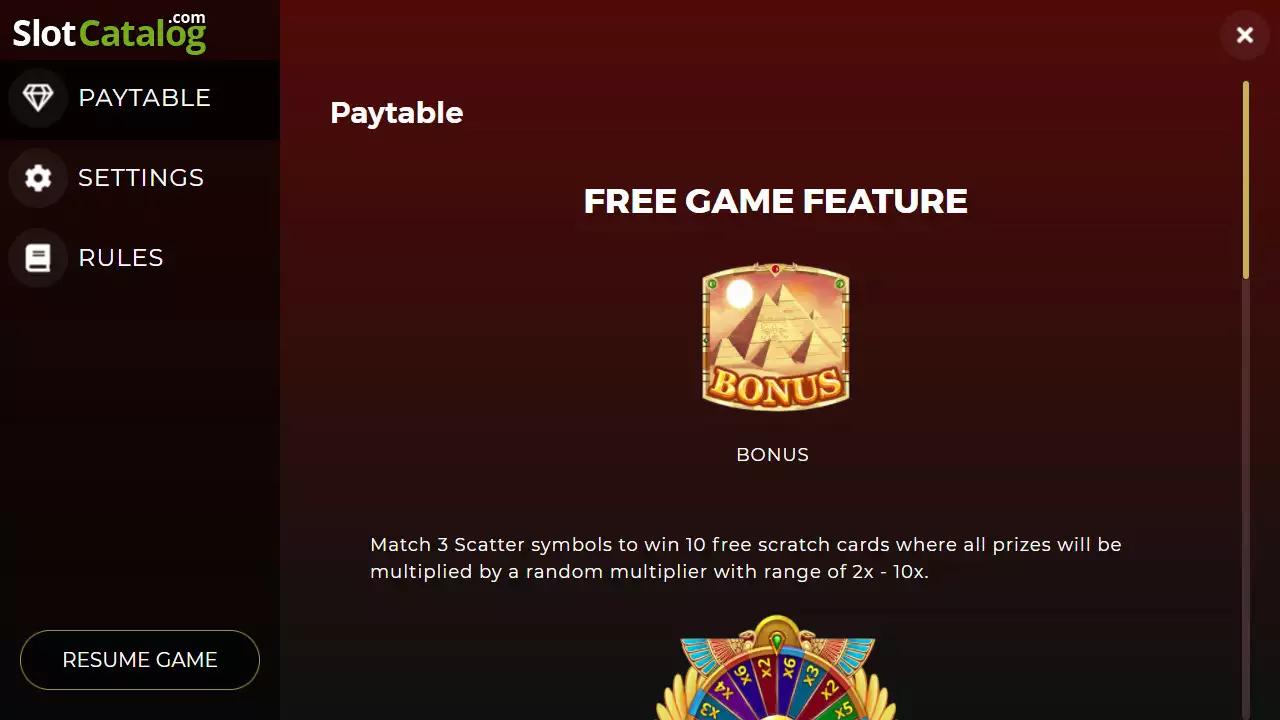
Task: Click the multiplier wheel graphic
Action: 776,668
